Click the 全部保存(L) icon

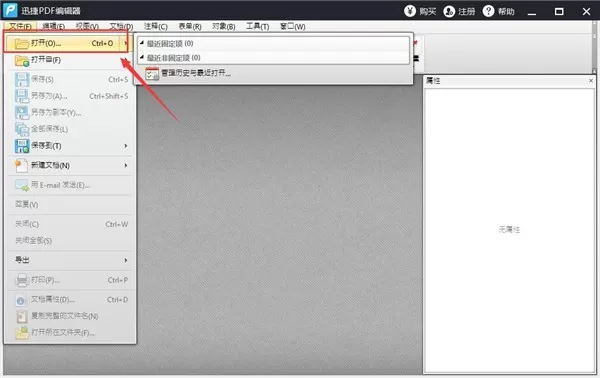[x=22, y=129]
